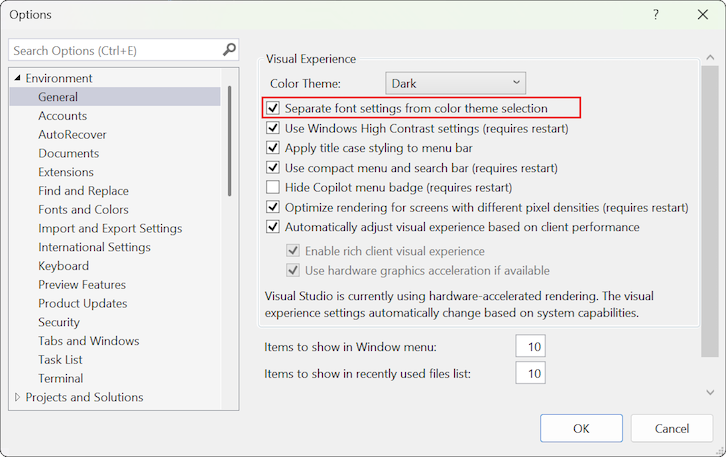Image resolution: width=726 pixels, height=457 pixels.
Task: Collapse the Environment tree node
Action: 17,78
